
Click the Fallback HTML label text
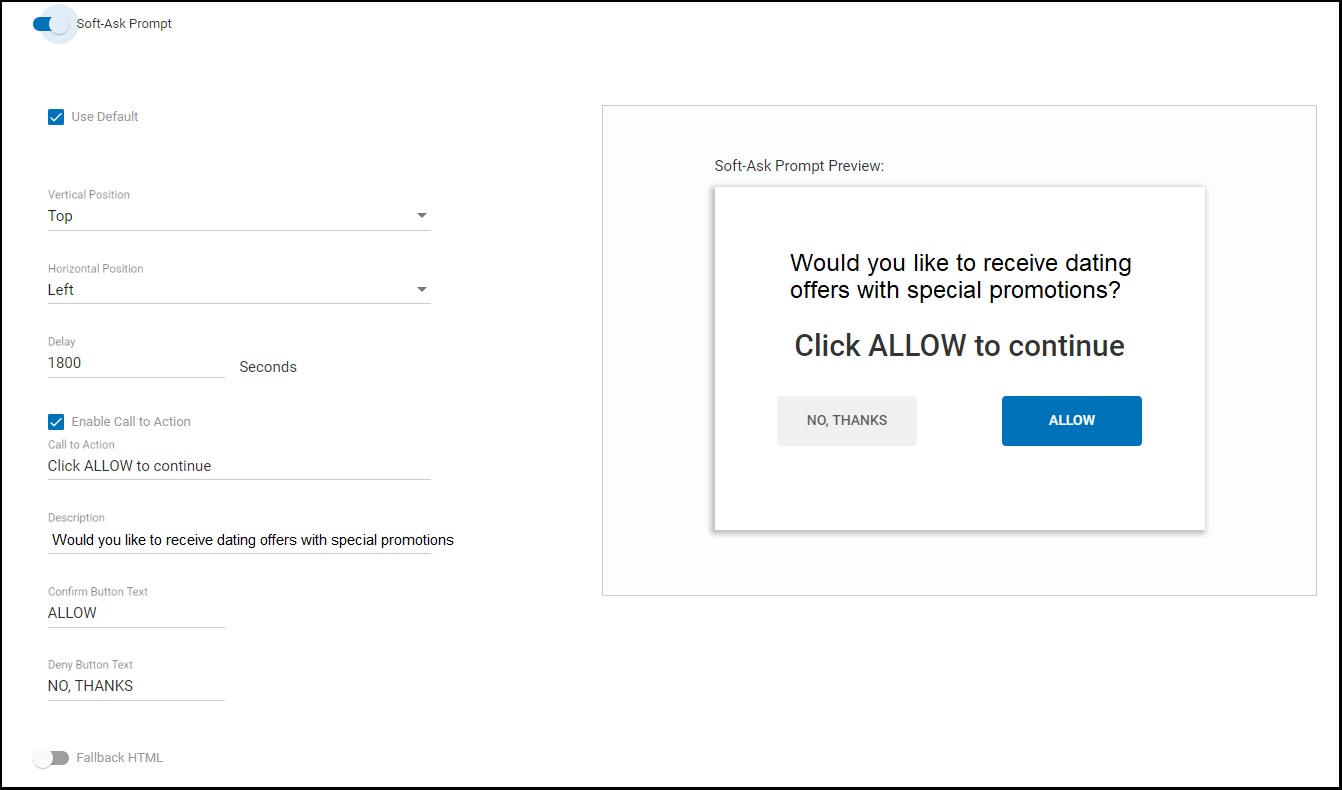click(120, 758)
